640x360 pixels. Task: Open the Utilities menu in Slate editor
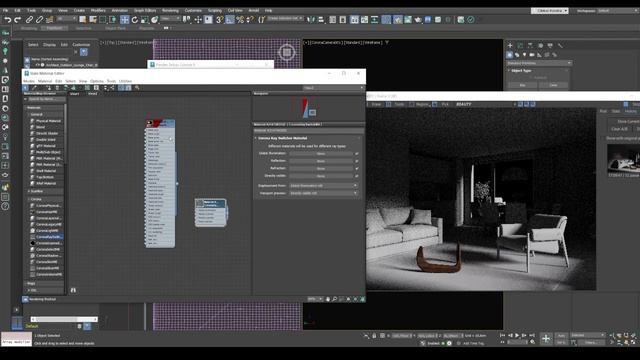coord(125,81)
